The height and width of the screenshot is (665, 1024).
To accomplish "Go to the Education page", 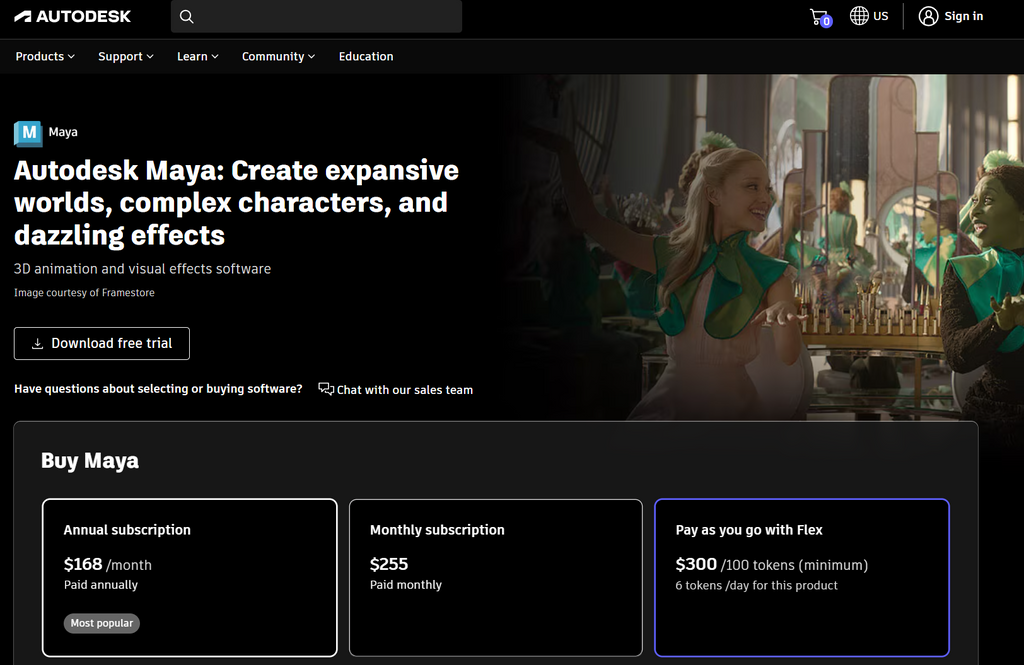I will pyautogui.click(x=366, y=57).
